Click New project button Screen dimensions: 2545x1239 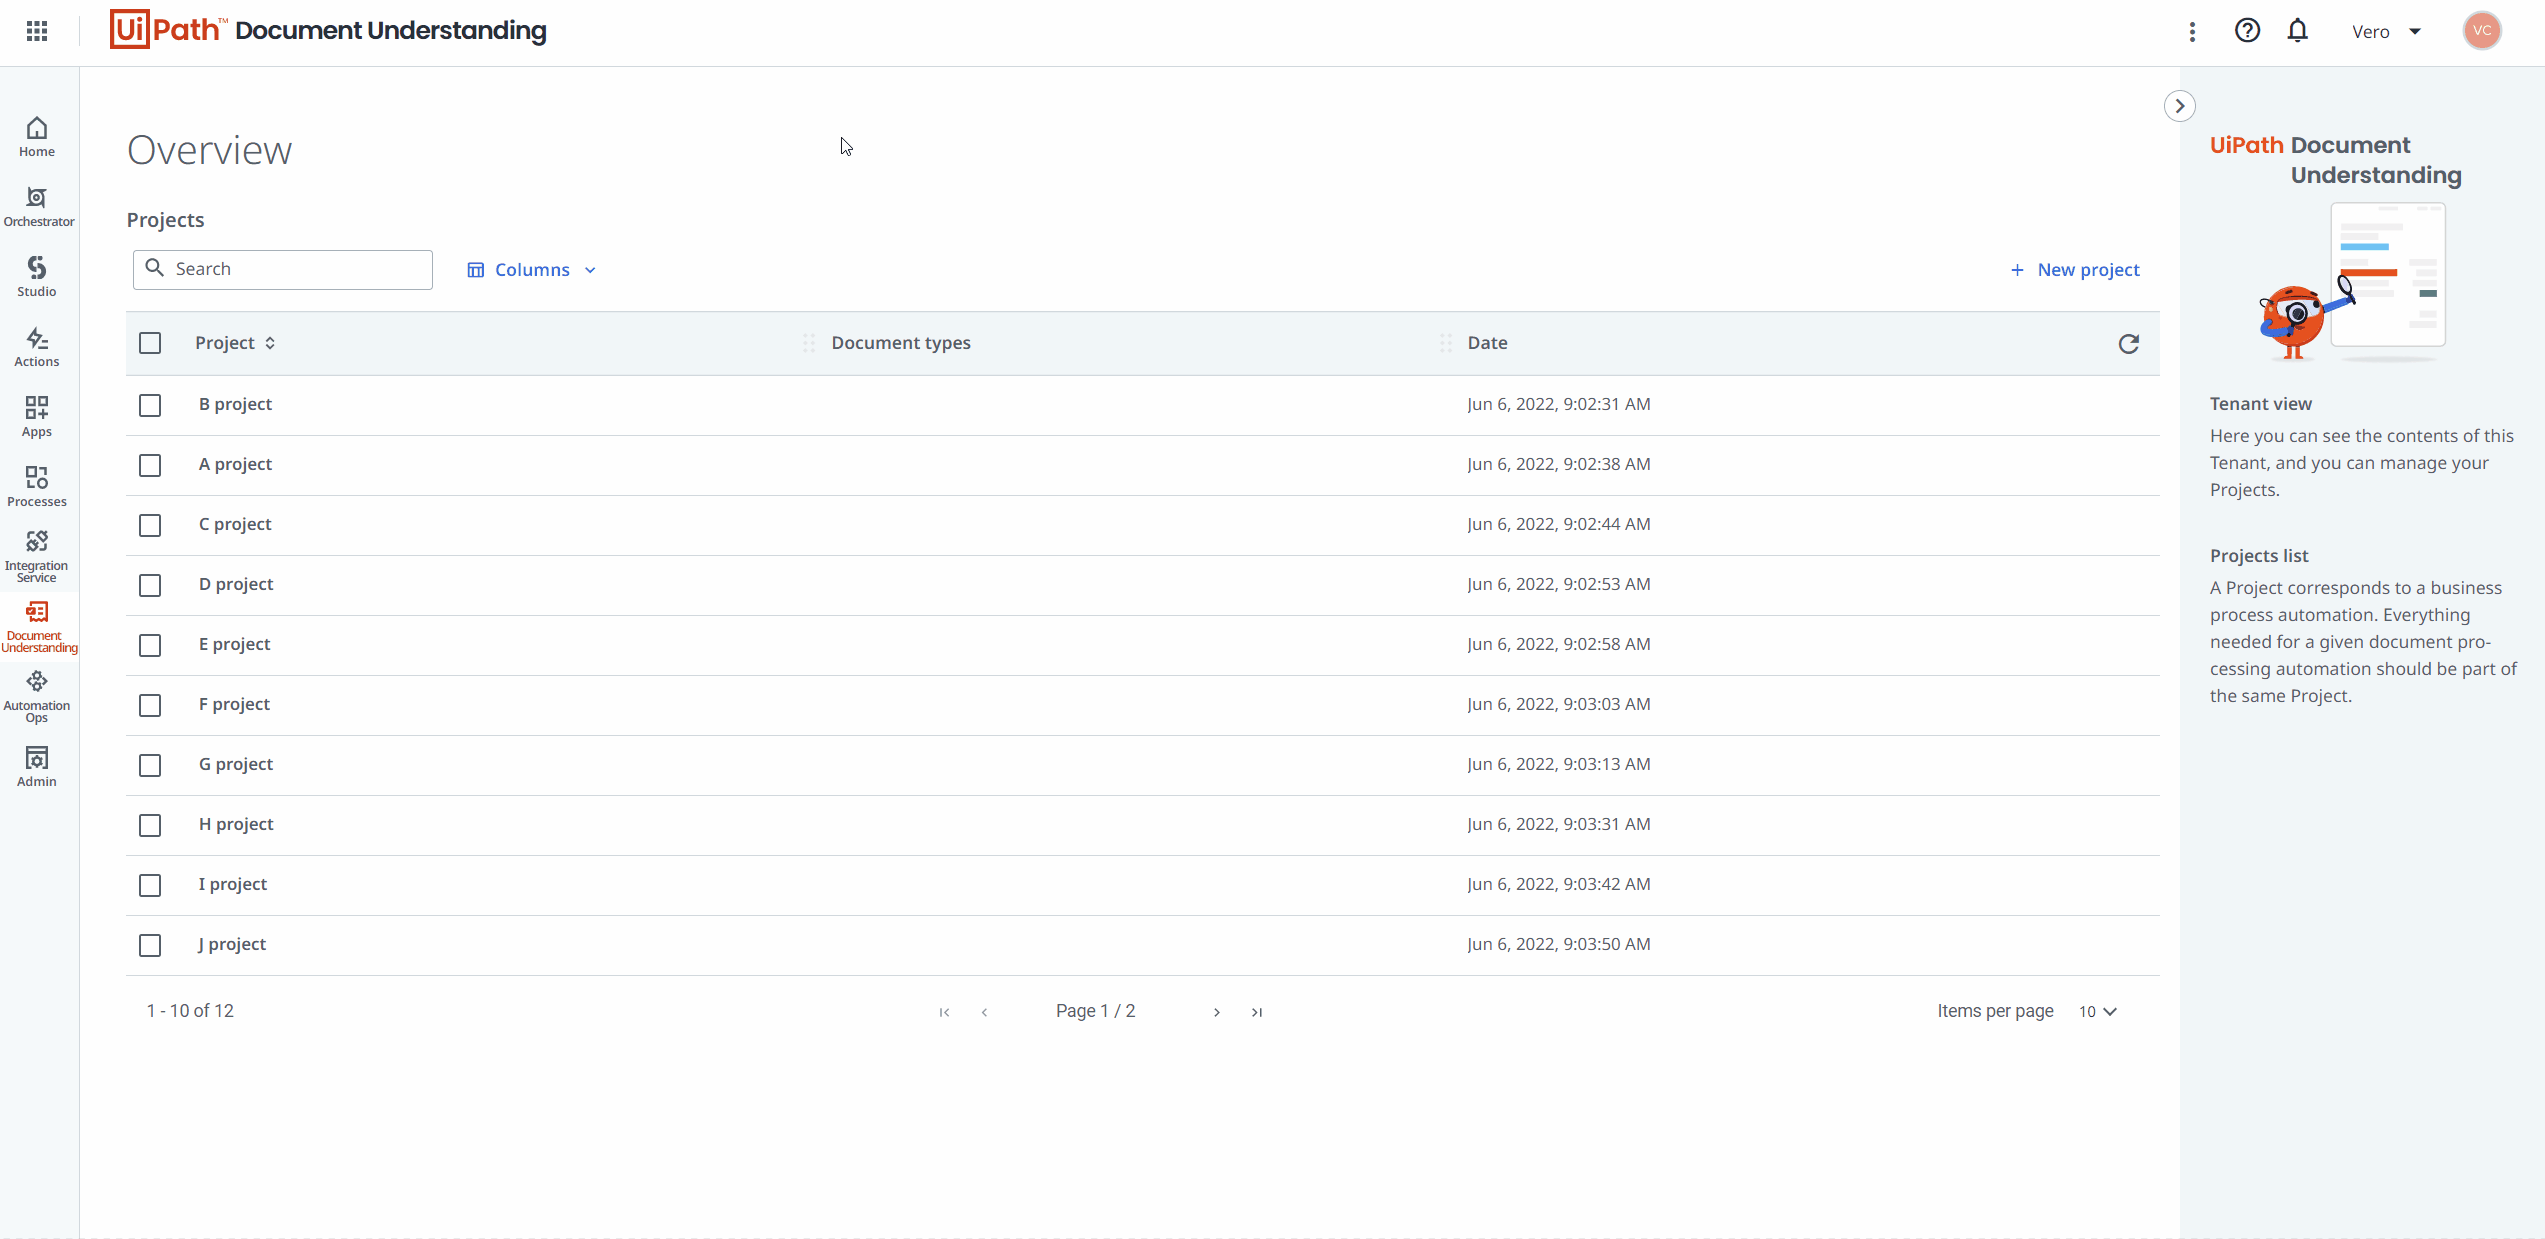coord(2075,270)
